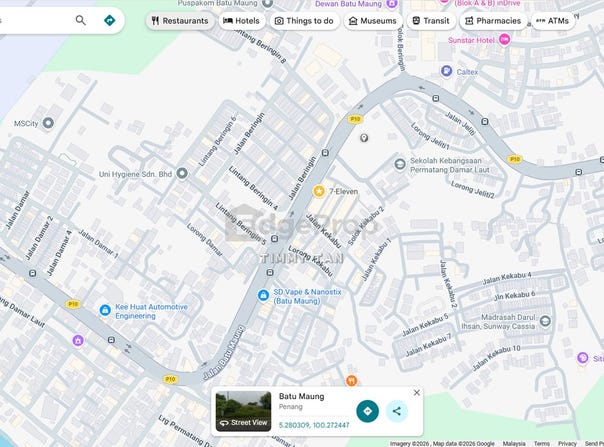Screen dimensions: 604x447
Task: Open Street View thumbnail for Batu Maung
Action: (x=243, y=411)
